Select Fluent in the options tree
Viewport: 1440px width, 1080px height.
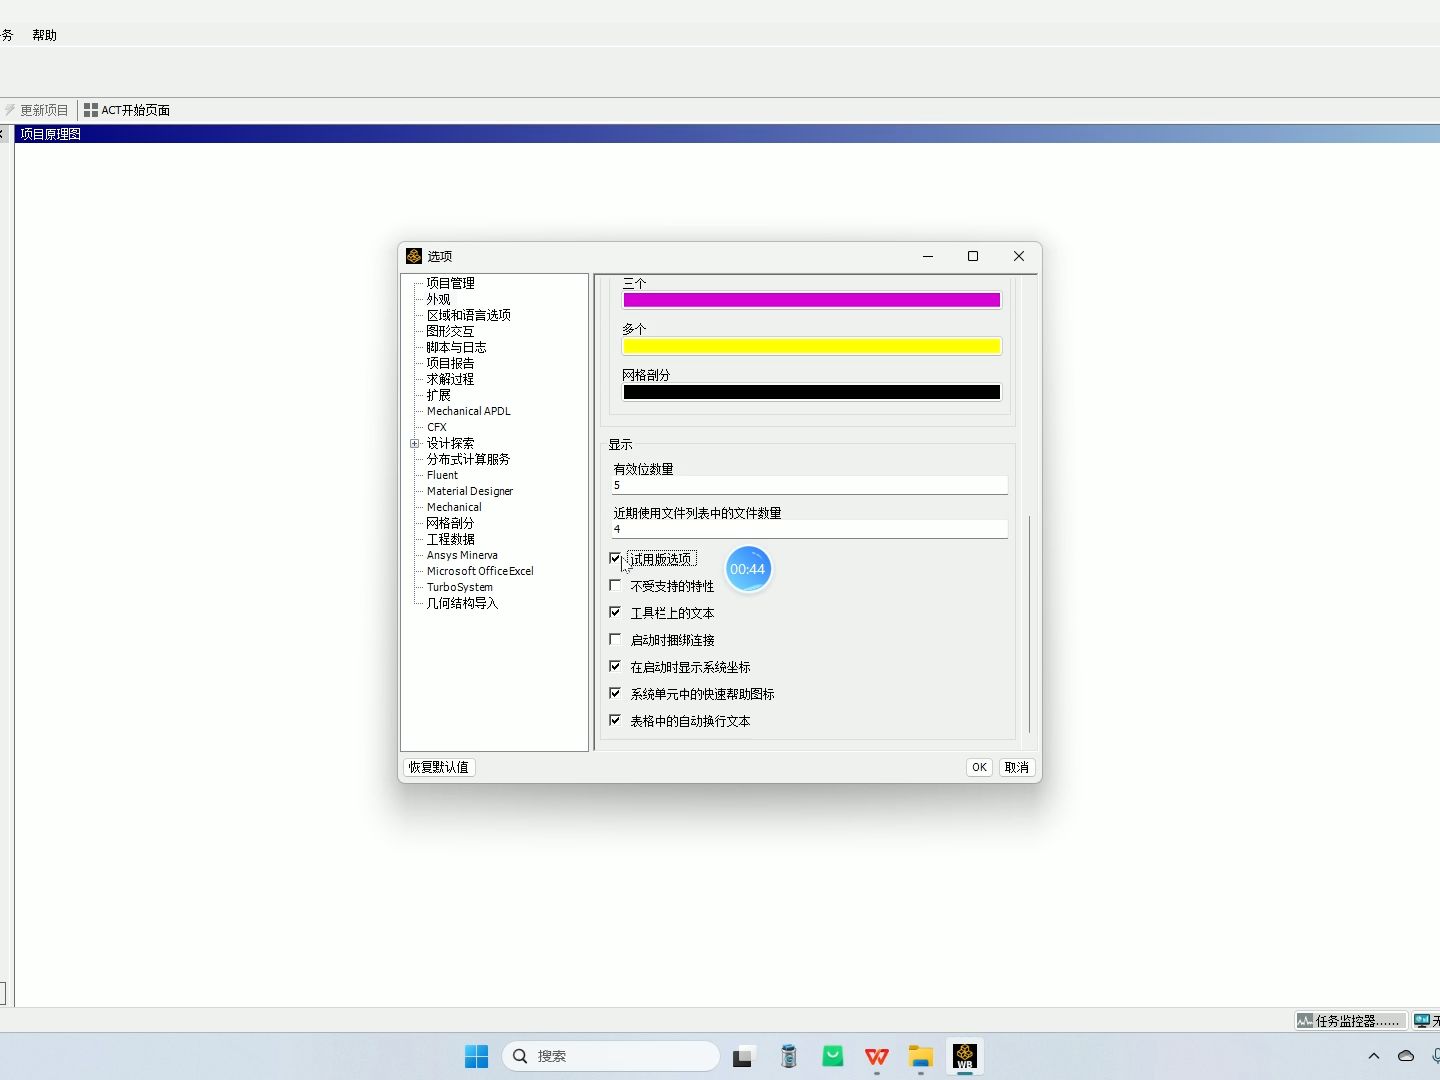click(x=443, y=475)
